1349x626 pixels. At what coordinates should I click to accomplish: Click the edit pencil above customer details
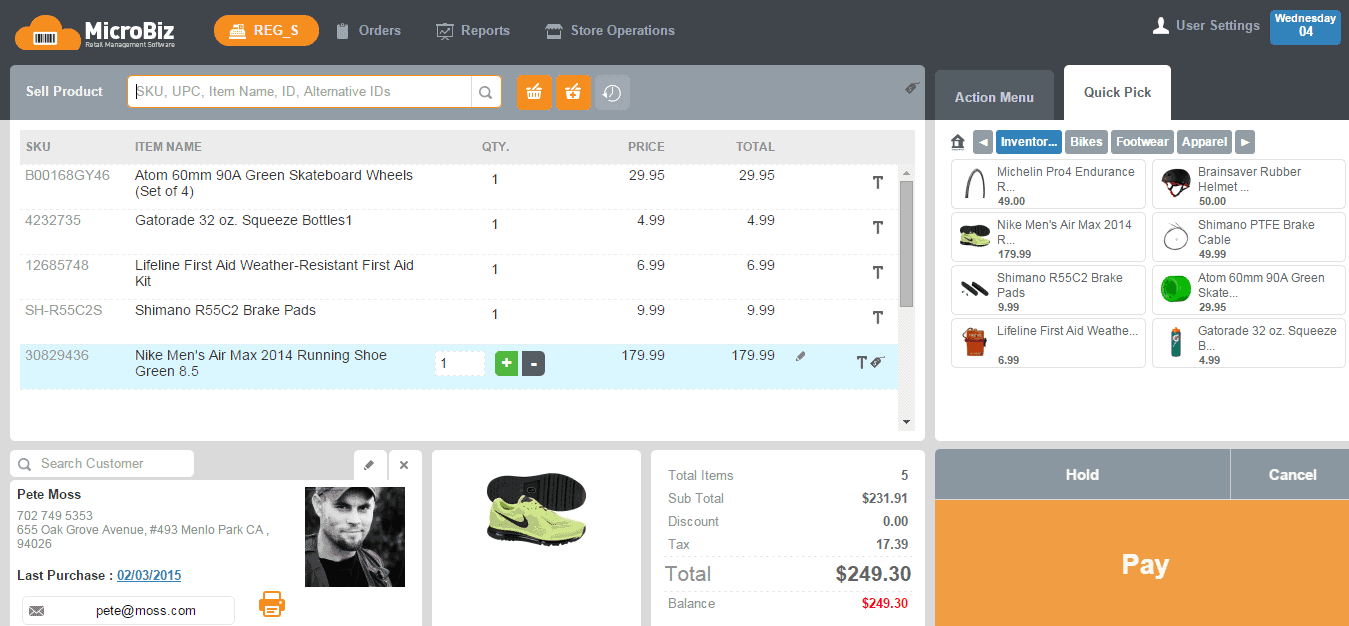[x=369, y=465]
